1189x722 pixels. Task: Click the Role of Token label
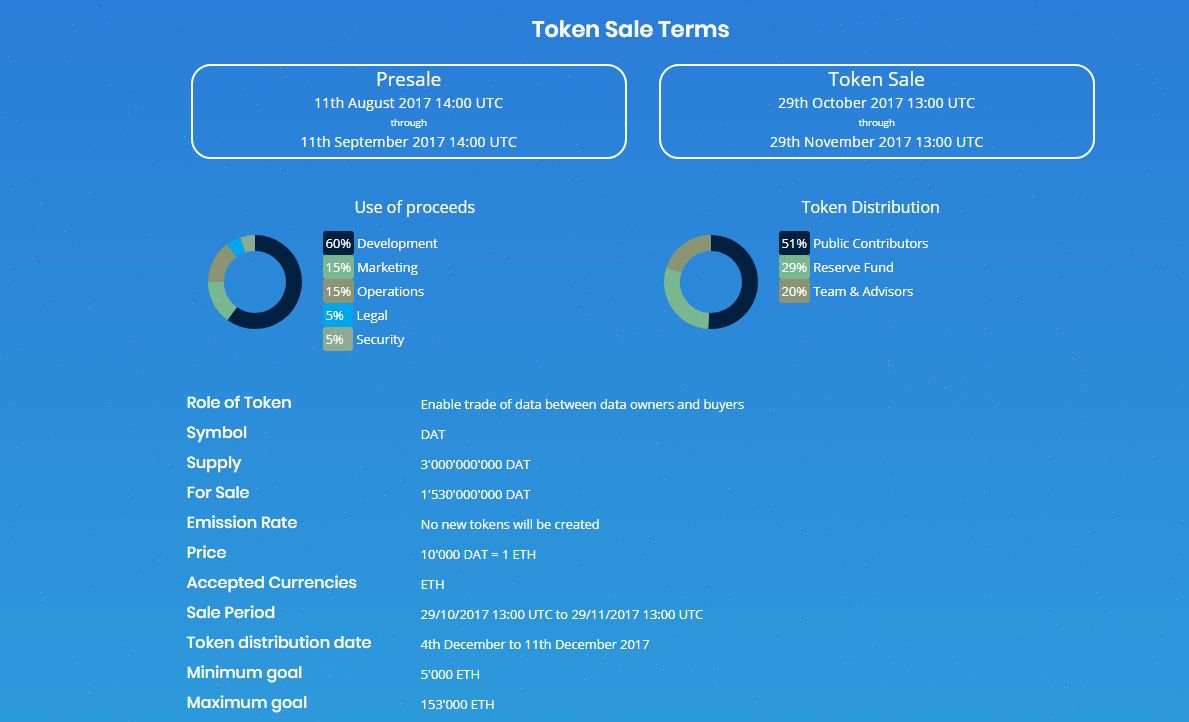coord(239,402)
